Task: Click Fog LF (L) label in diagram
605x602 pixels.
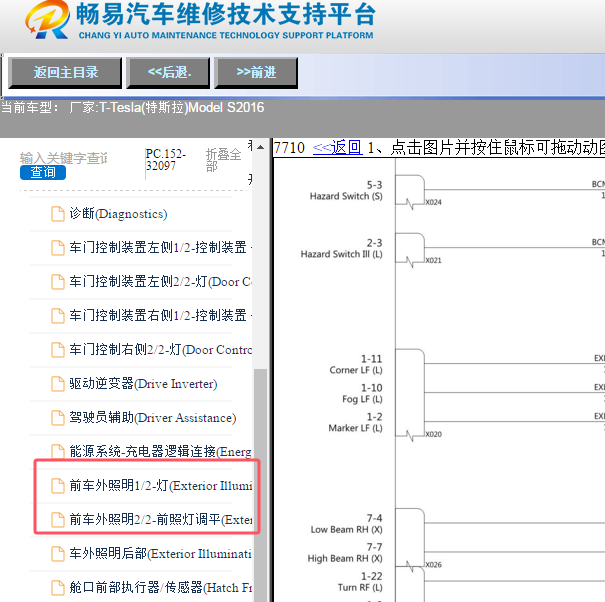Action: coord(362,399)
